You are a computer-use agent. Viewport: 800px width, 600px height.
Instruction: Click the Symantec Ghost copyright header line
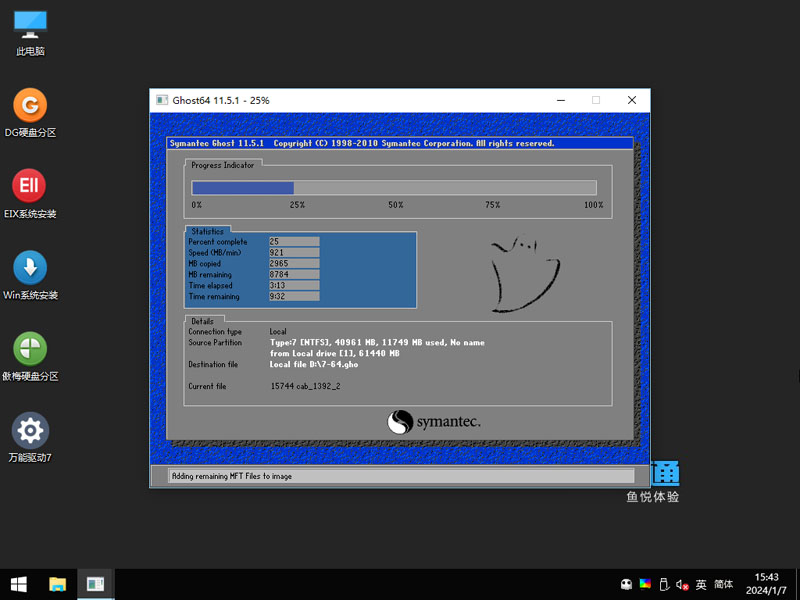(x=362, y=143)
